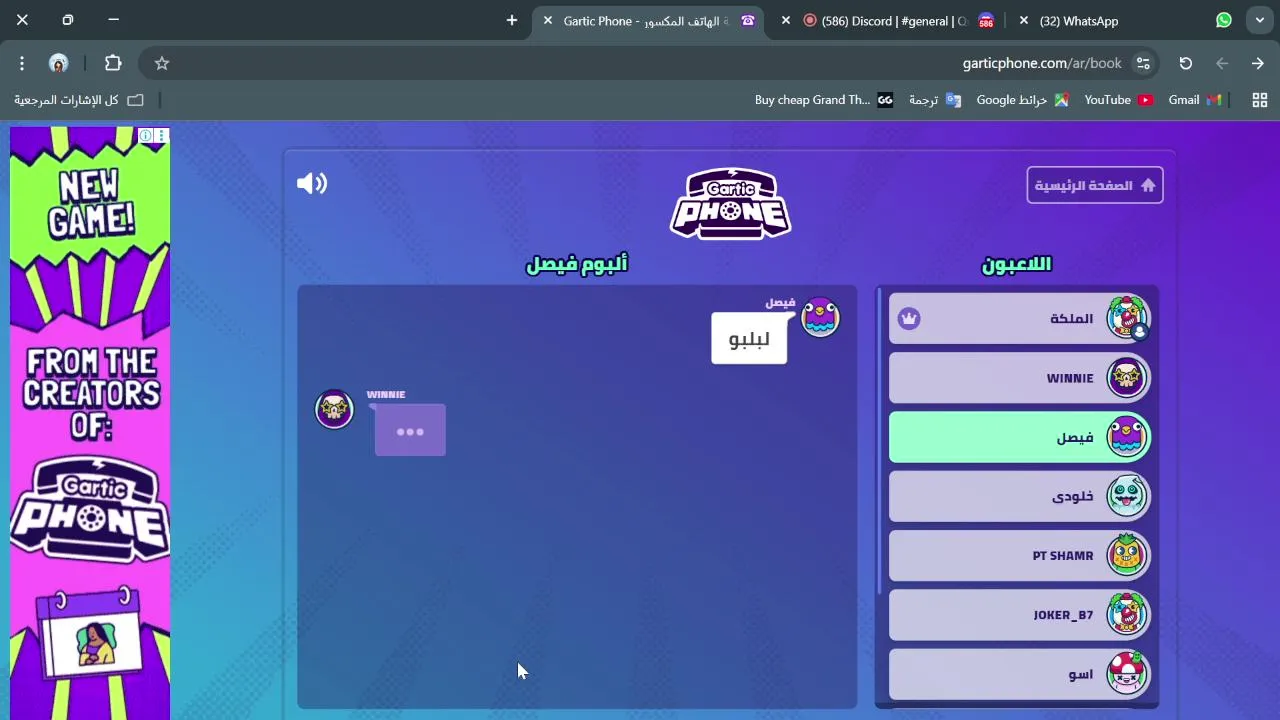Screen dimensions: 1280x720
Task: Select player الملكة in the list
Action: 1020,319
